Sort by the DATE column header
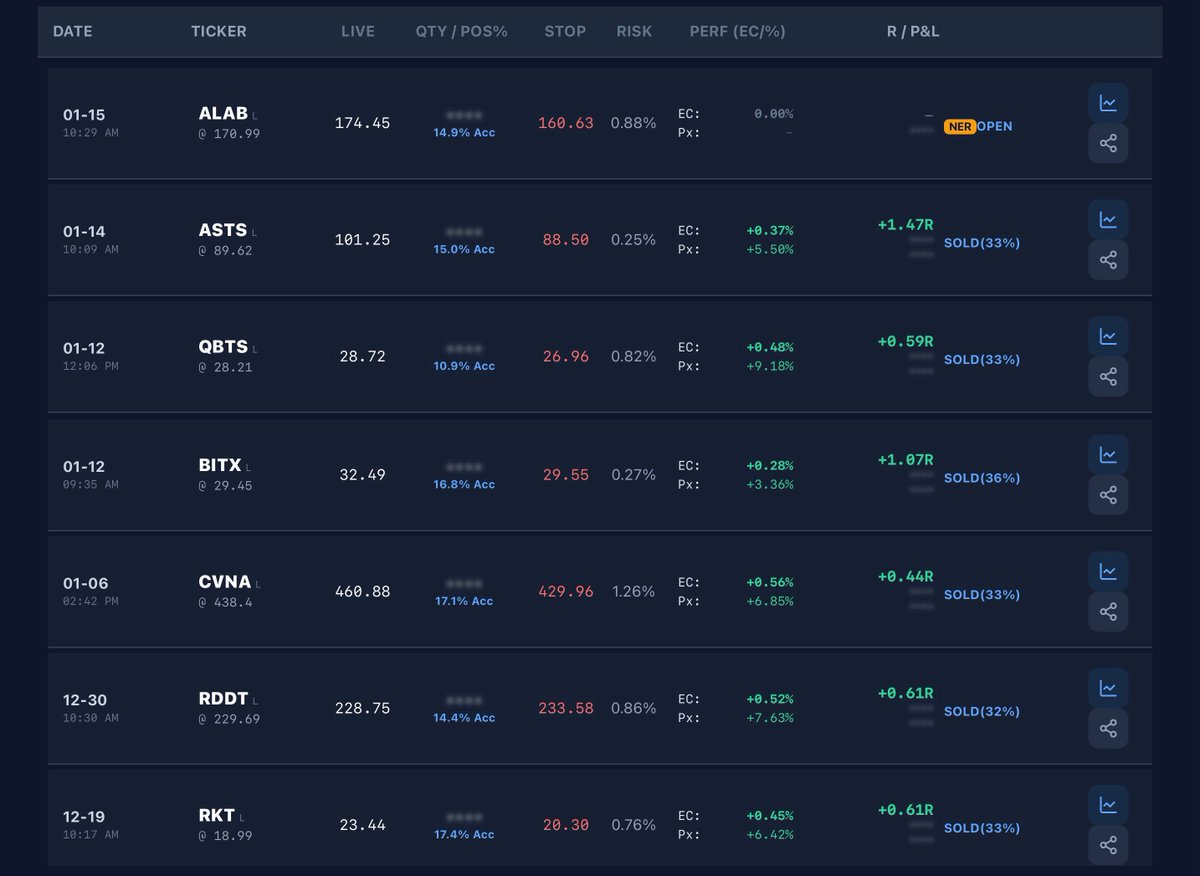The width and height of the screenshot is (1200, 876). pos(72,31)
